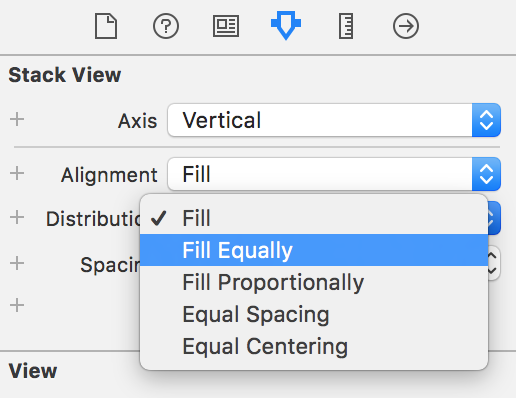This screenshot has width=516, height=398.
Task: Select the Attributes inspector icon
Action: 286,25
